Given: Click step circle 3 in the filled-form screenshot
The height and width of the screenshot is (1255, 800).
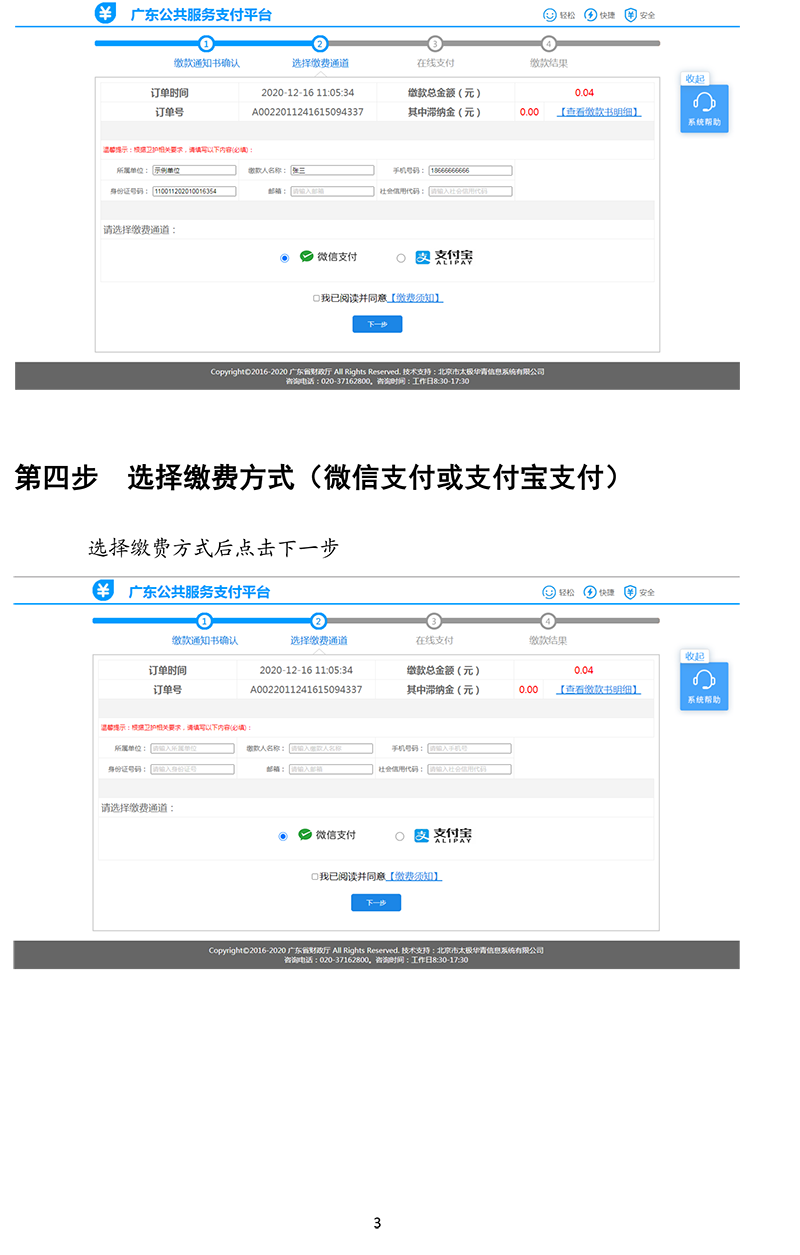Looking at the screenshot, I should (435, 44).
